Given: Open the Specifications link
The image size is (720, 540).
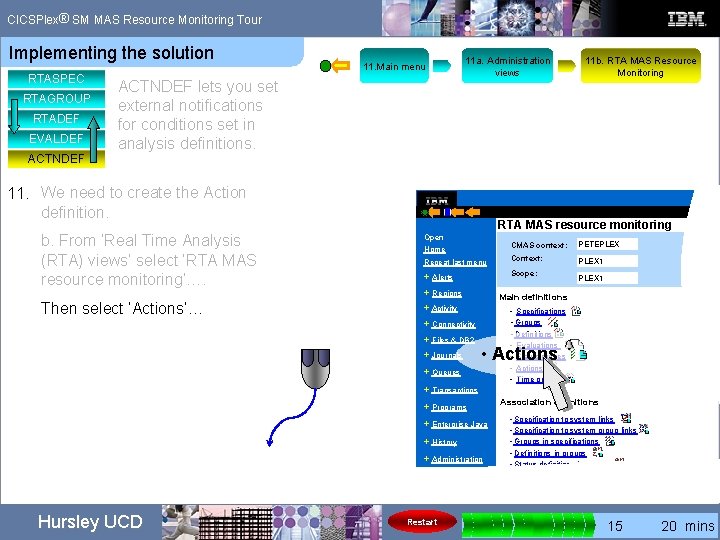Looking at the screenshot, I should tap(540, 311).
